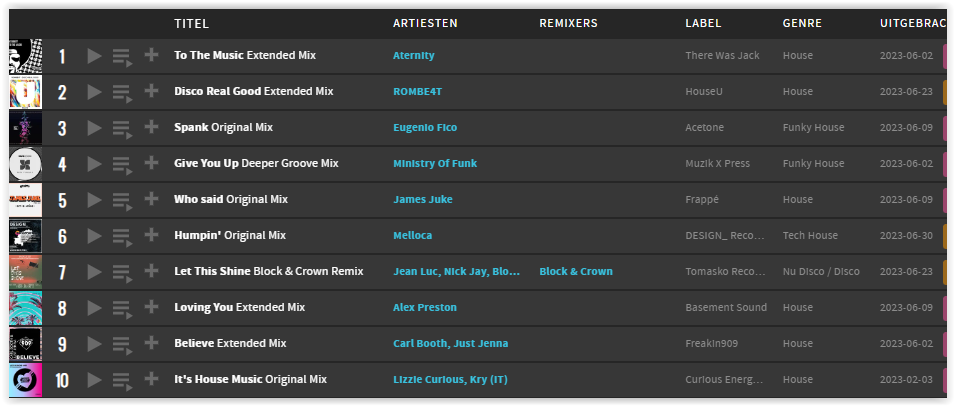Add Loving You to queue
The image size is (955, 406).
coord(122,309)
